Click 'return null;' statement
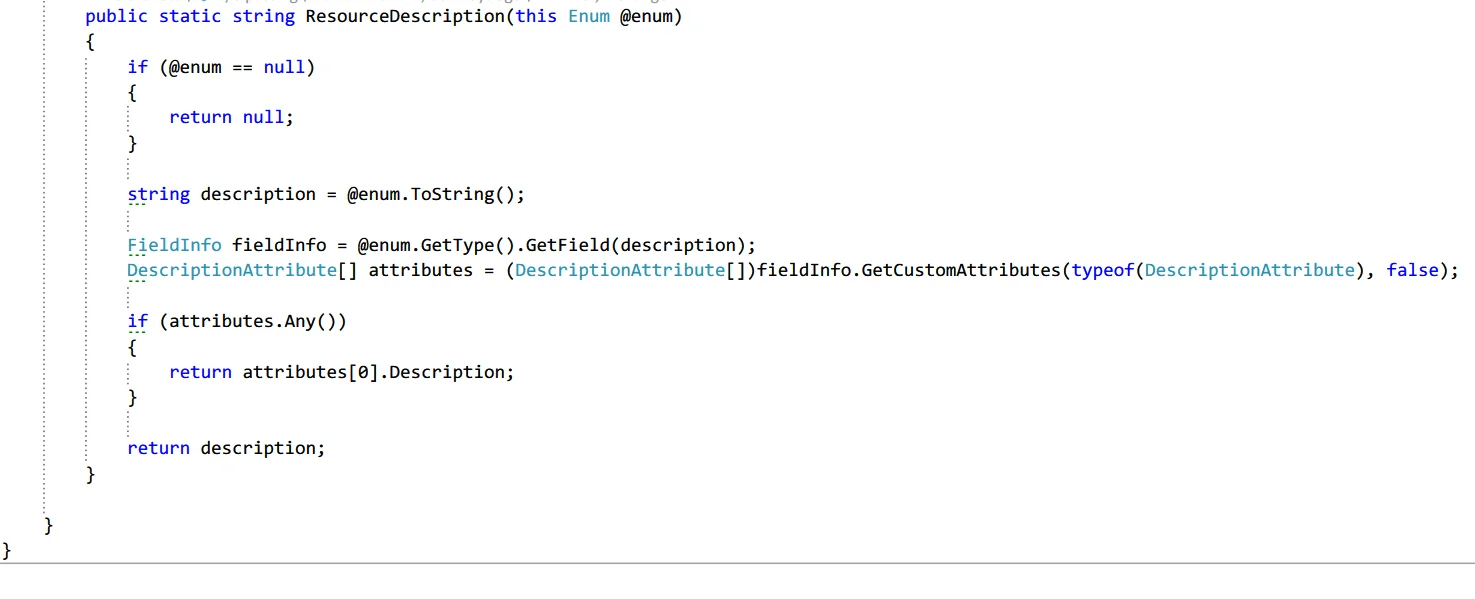 (231, 117)
